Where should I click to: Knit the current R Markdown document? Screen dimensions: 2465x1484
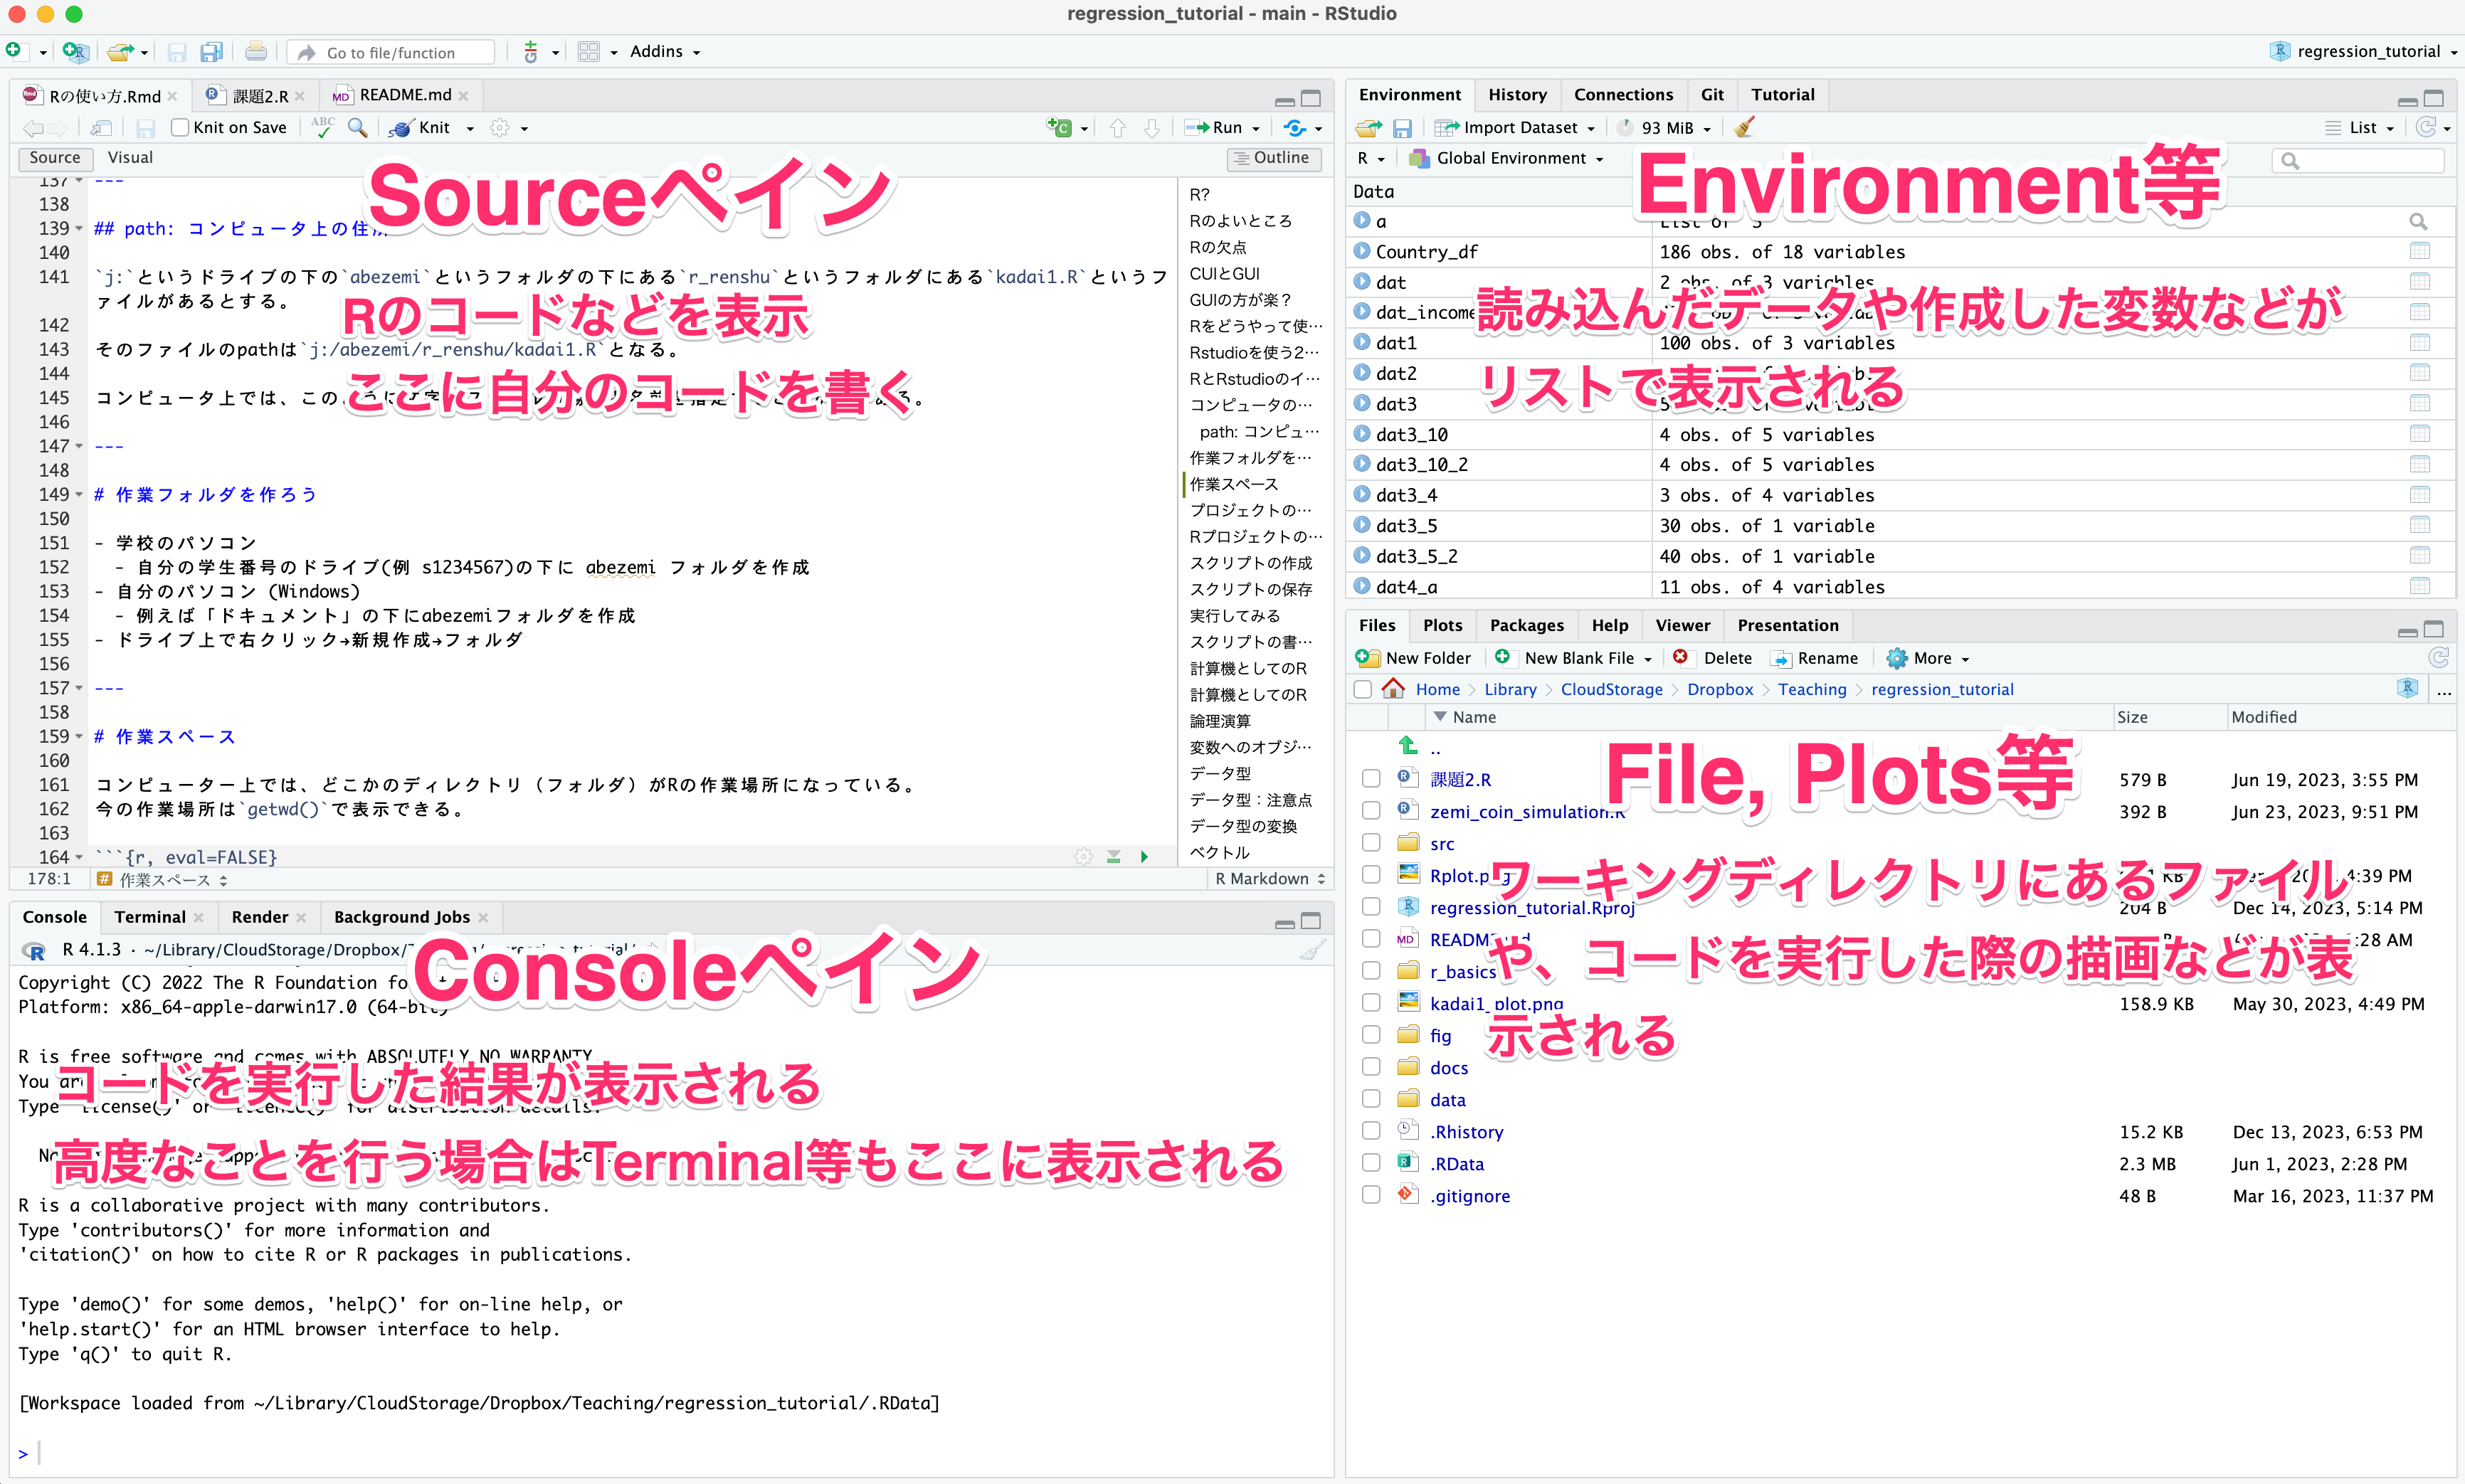[x=420, y=127]
